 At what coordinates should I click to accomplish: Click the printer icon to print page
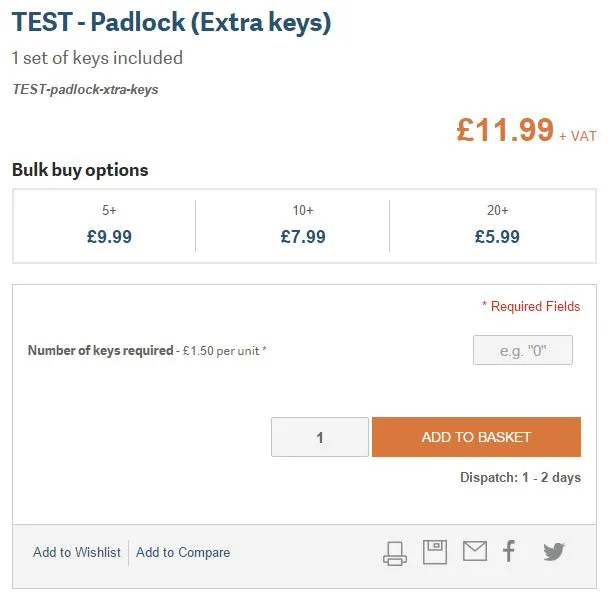(395, 553)
